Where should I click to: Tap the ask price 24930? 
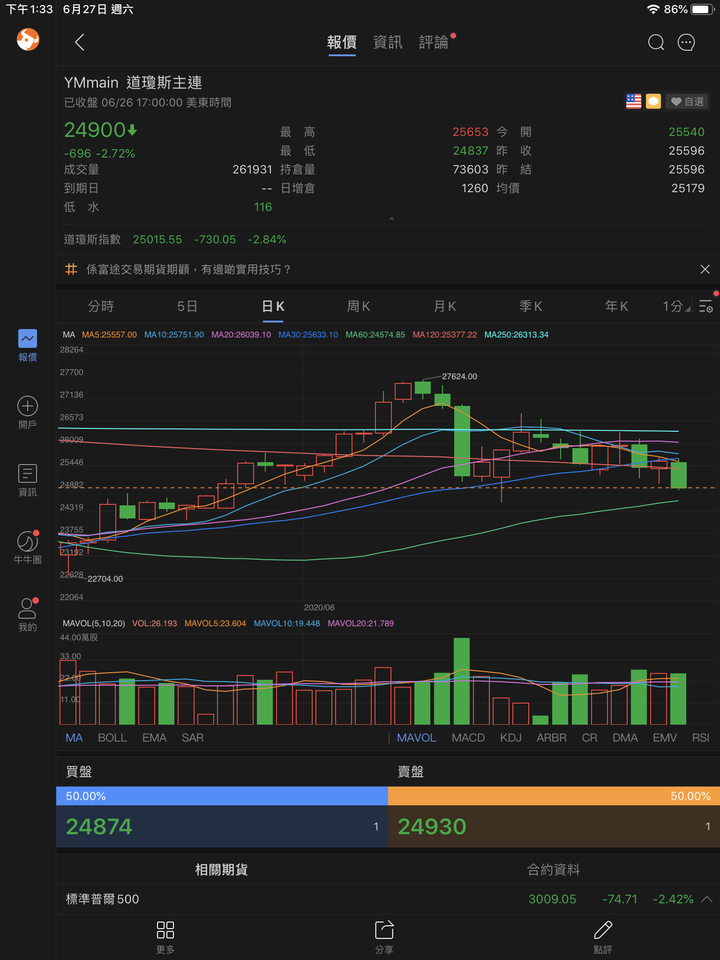[x=432, y=827]
